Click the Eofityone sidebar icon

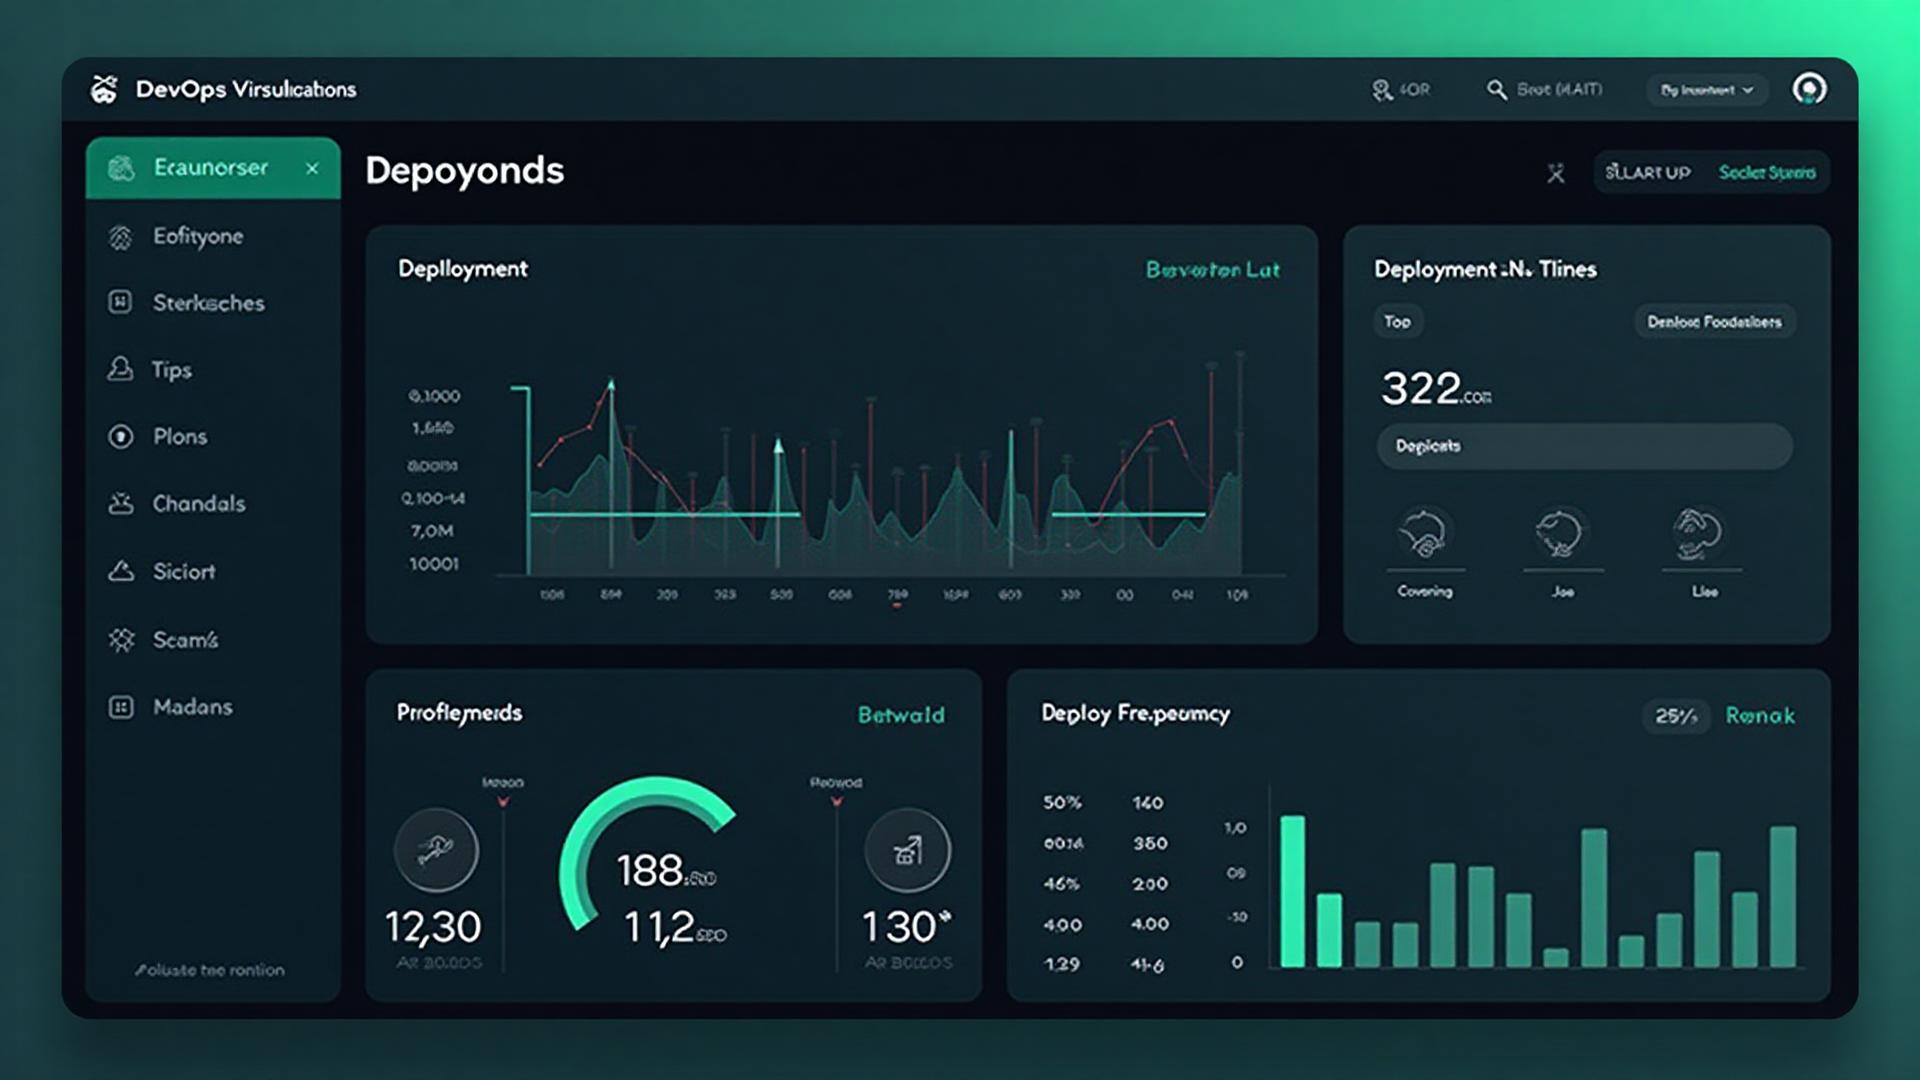pos(120,237)
